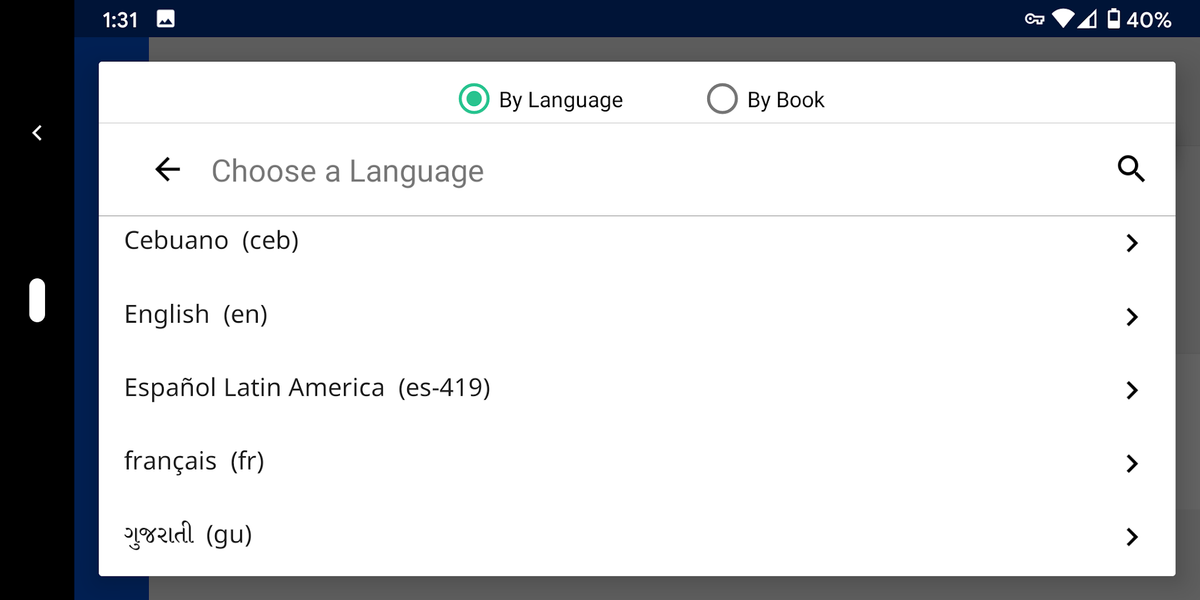Tap the back arrow beside Choose a Language

(x=168, y=170)
